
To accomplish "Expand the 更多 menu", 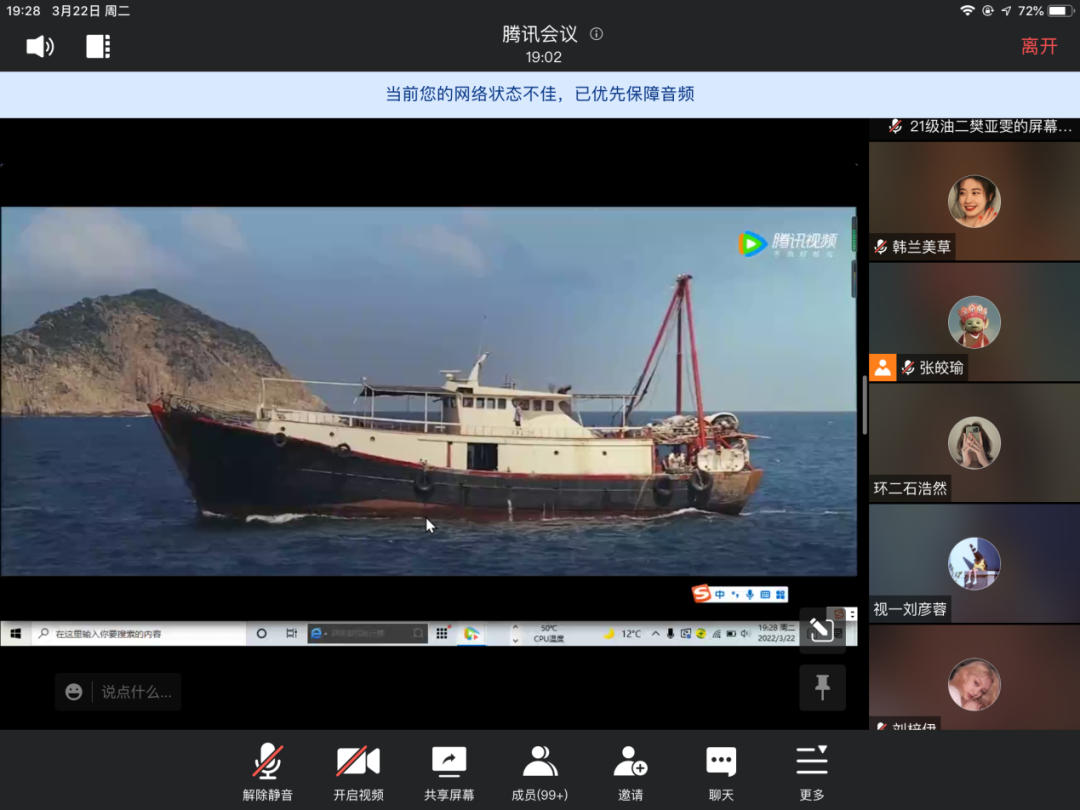I will 812,773.
